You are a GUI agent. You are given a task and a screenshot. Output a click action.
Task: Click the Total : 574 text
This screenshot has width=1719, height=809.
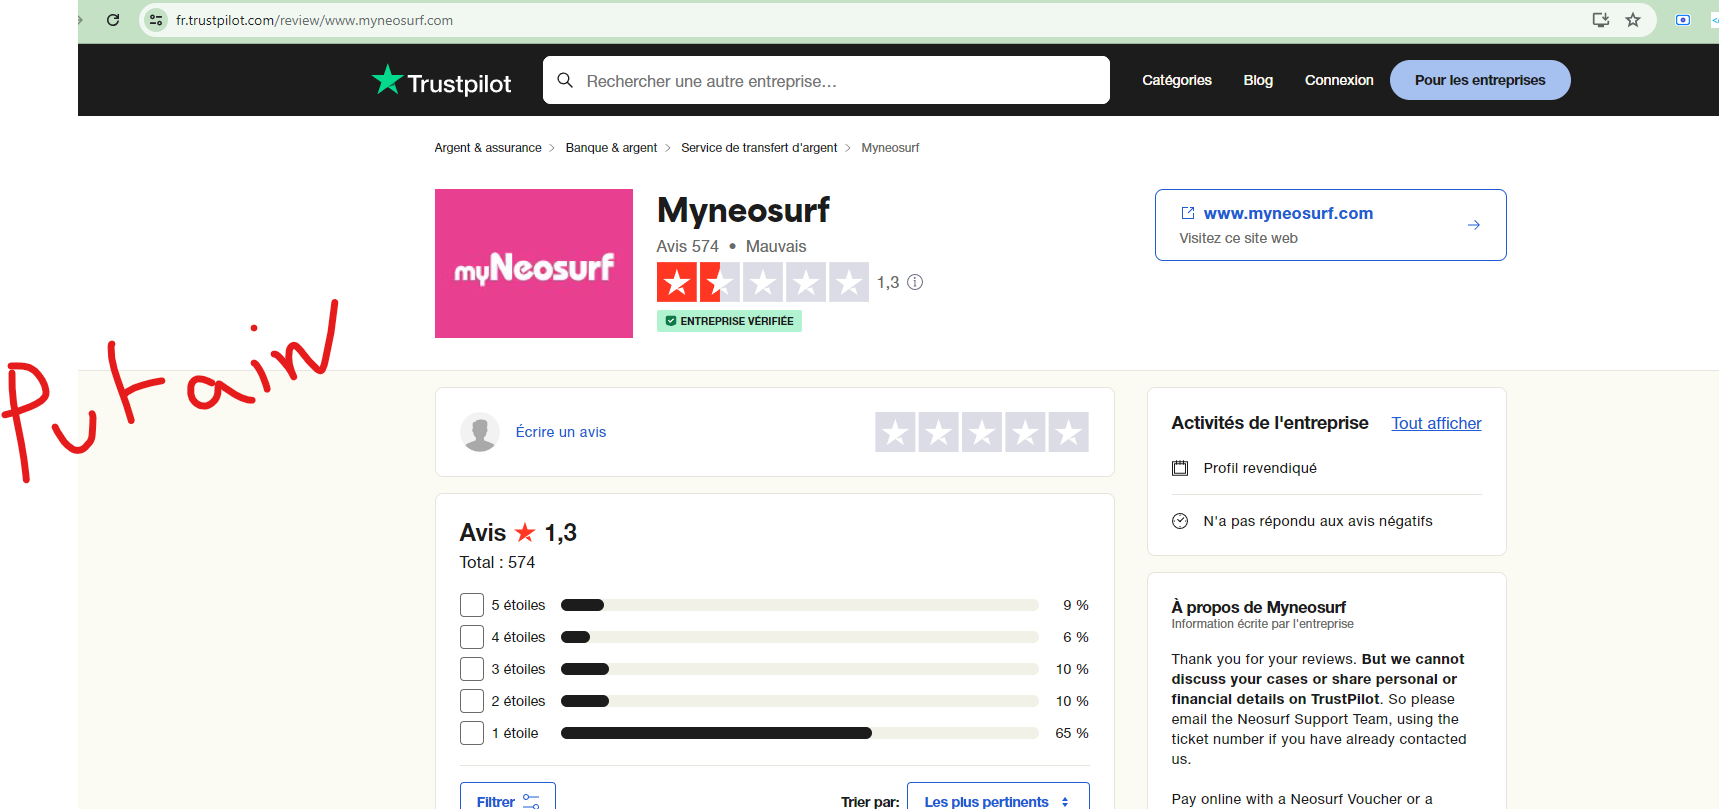pos(497,562)
